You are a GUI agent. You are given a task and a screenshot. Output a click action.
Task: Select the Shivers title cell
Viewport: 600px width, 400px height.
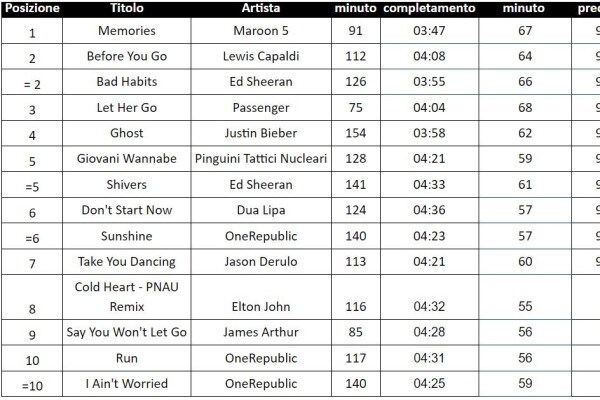point(126,185)
